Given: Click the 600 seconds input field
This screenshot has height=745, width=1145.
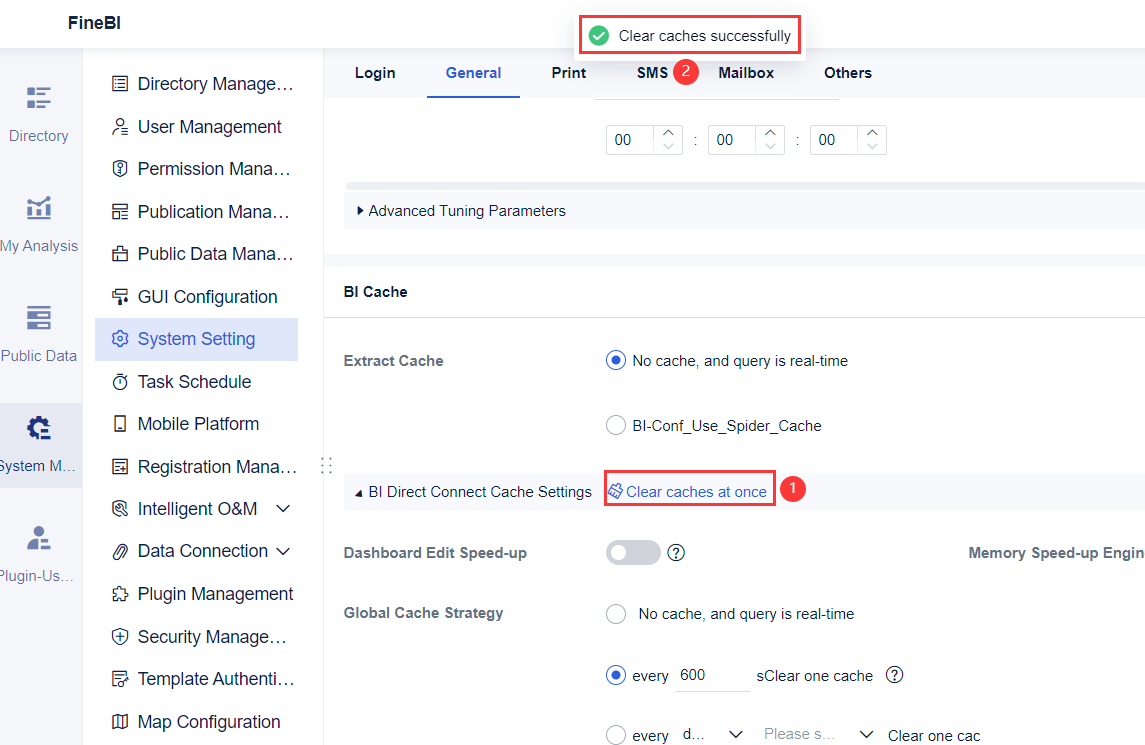Looking at the screenshot, I should (710, 675).
